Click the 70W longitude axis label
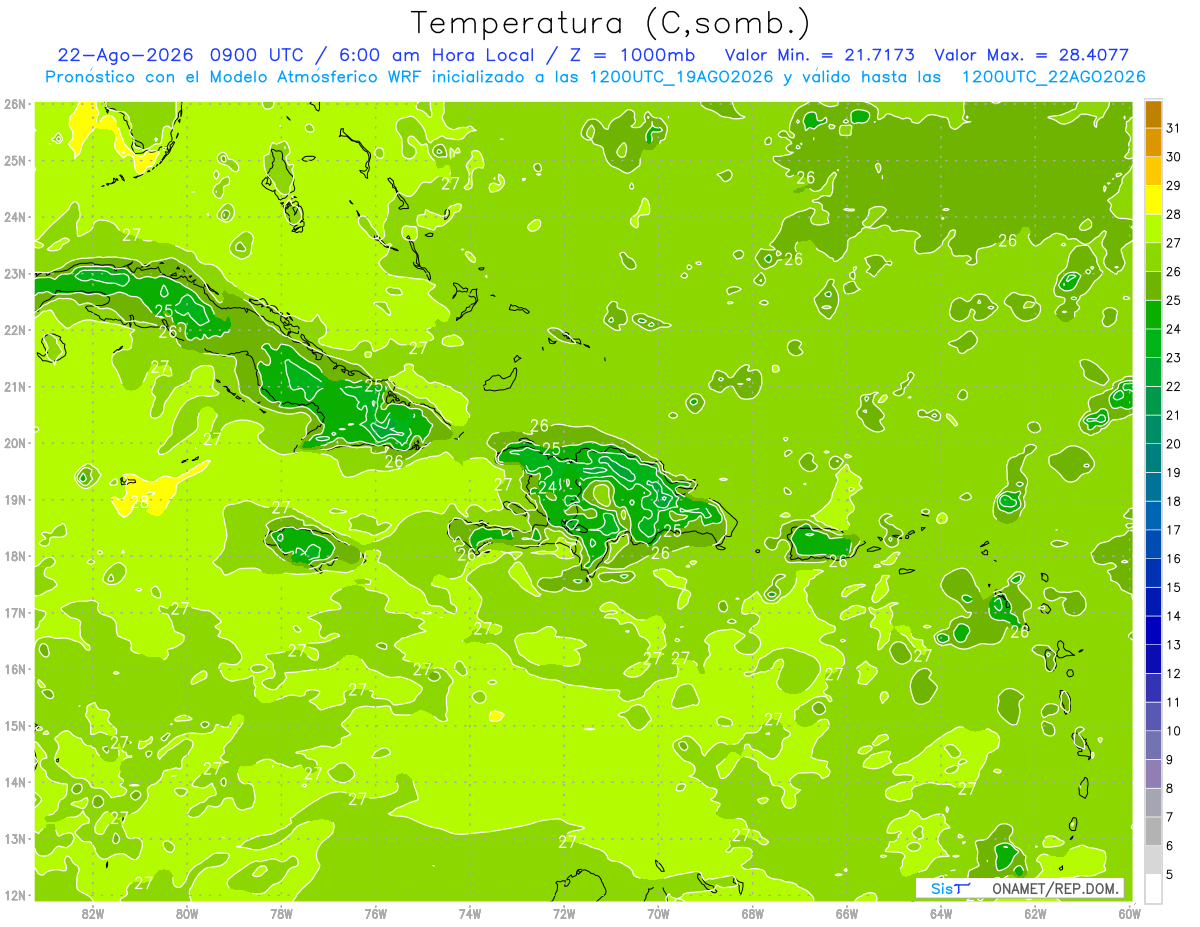The width and height of the screenshot is (1200, 927). [658, 913]
